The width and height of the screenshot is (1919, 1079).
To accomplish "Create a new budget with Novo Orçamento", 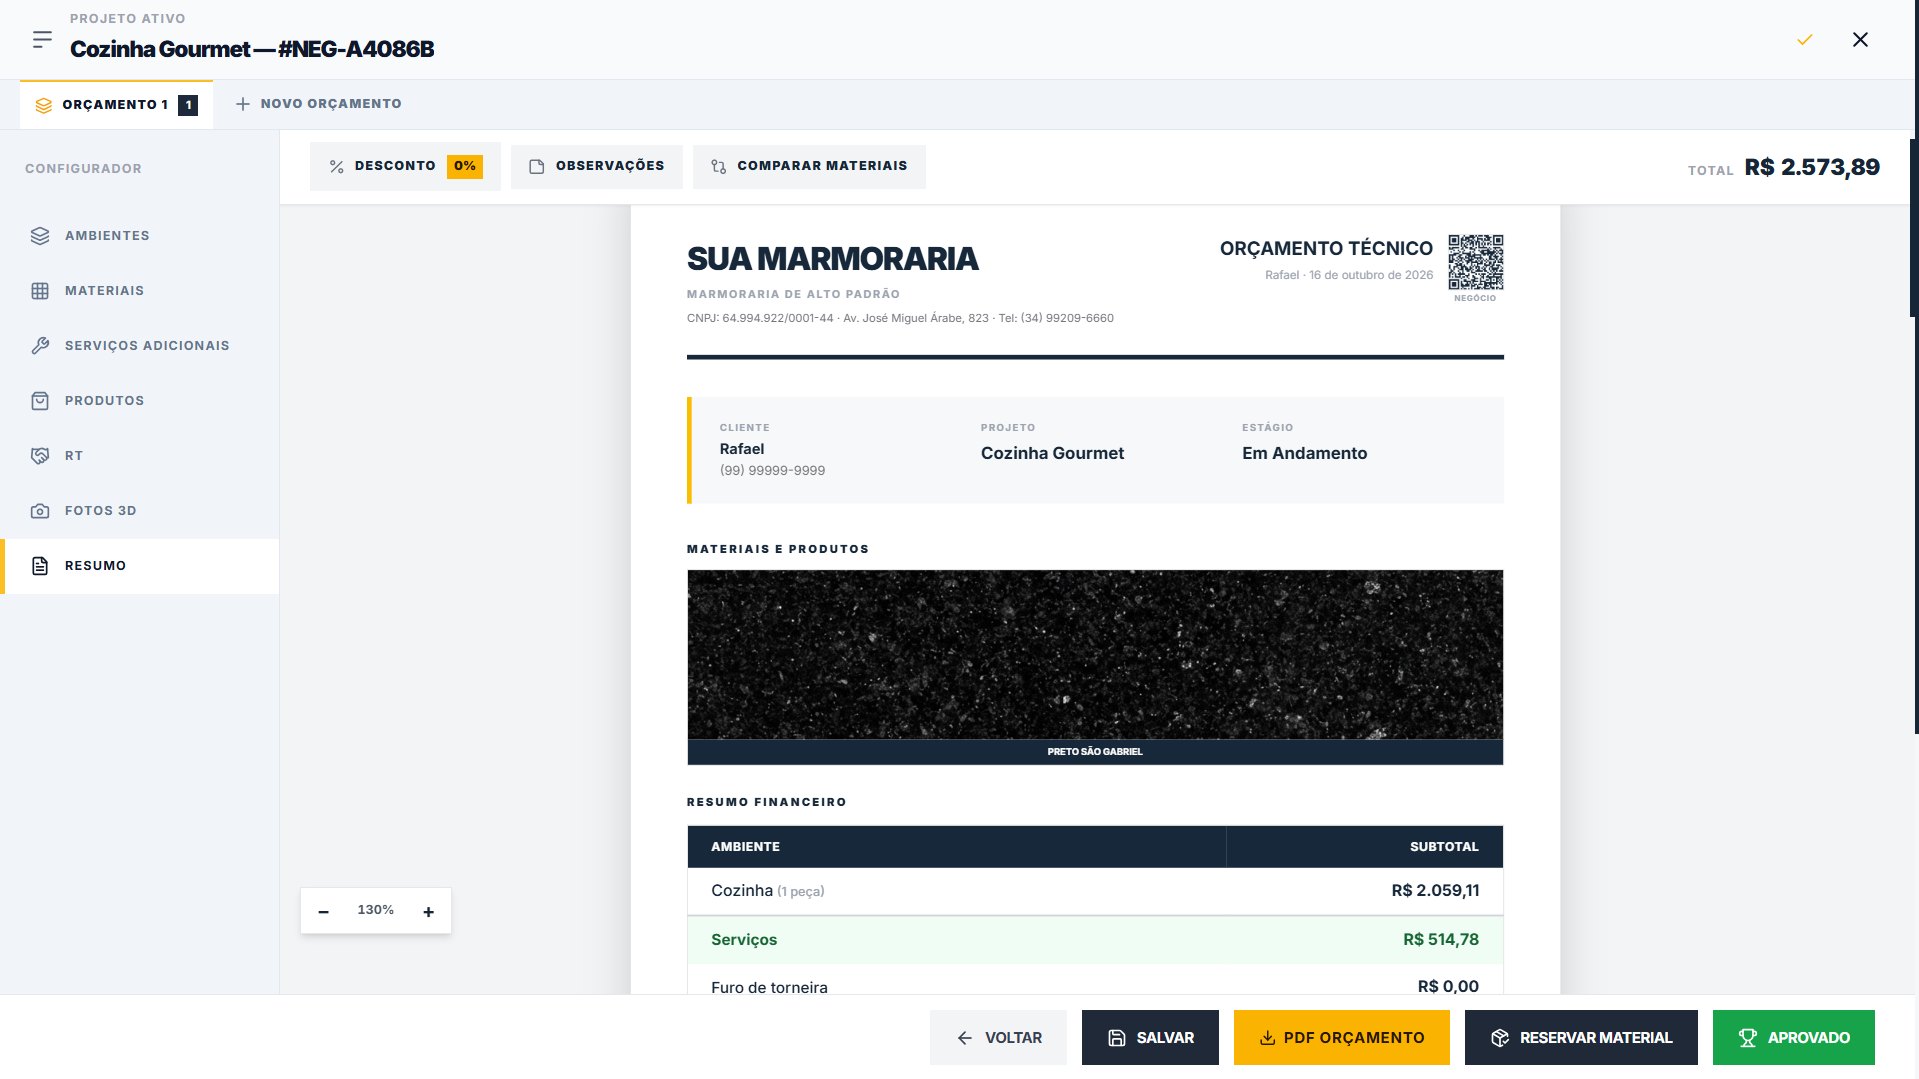I will point(318,104).
